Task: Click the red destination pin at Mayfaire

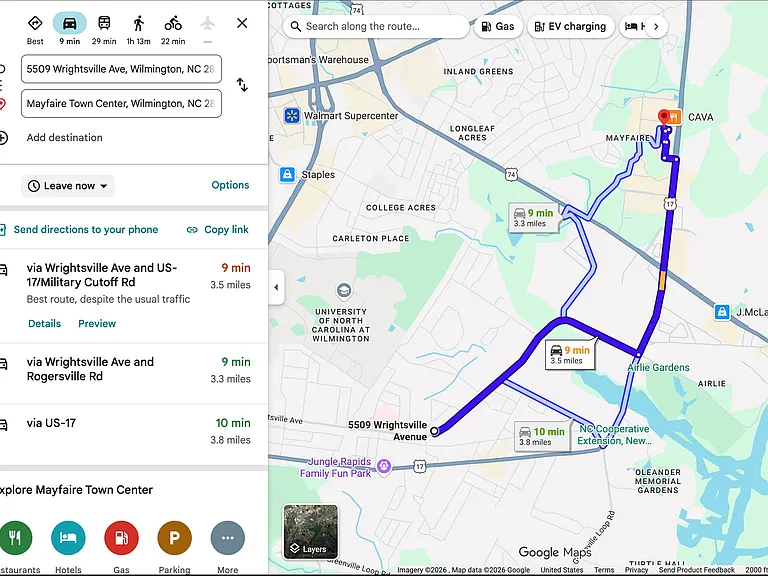Action: (x=664, y=118)
